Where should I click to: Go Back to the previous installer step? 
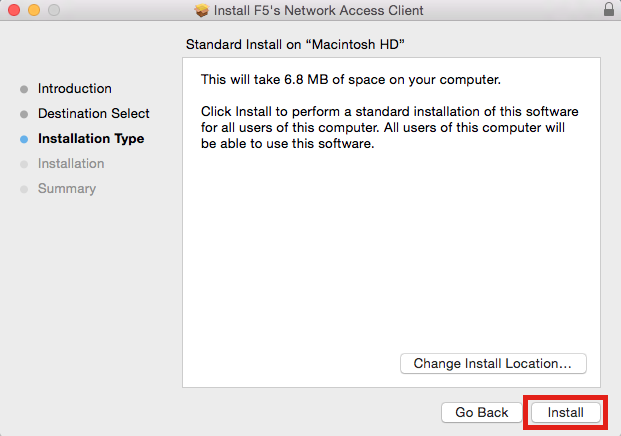click(x=482, y=412)
